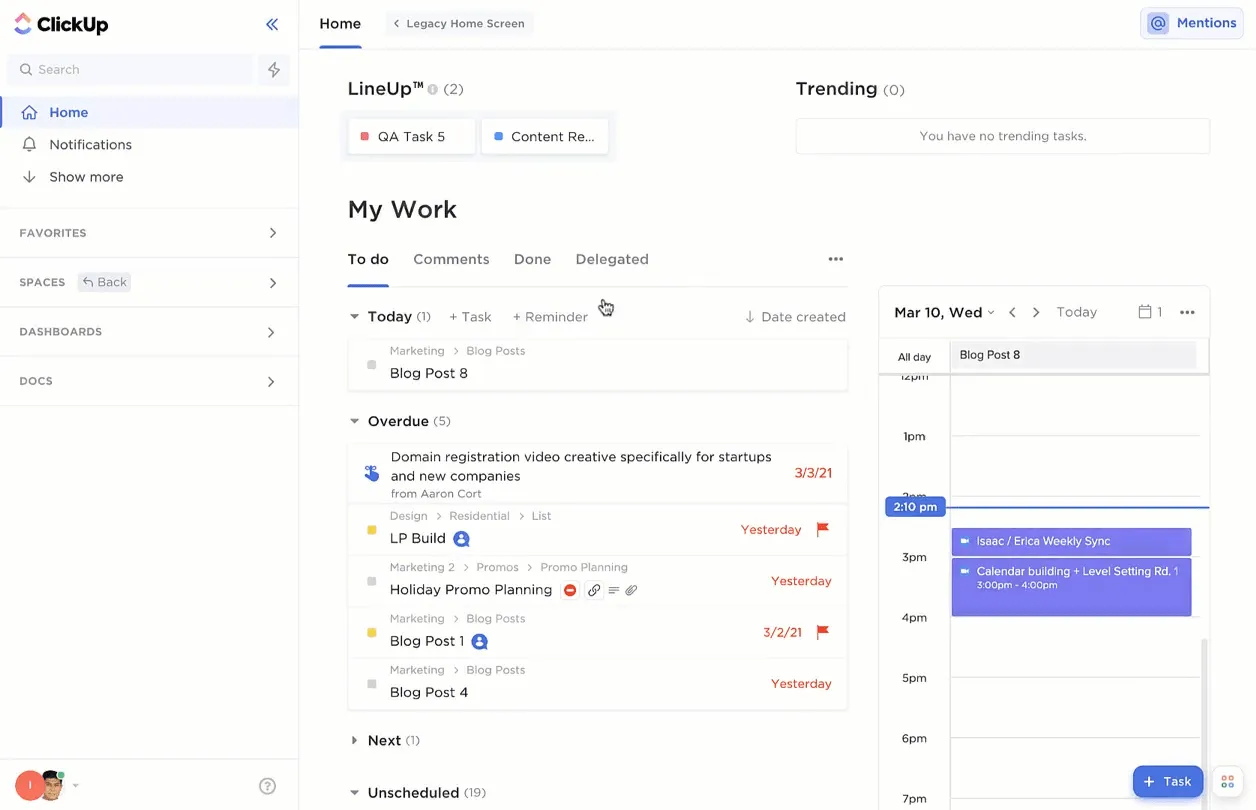
Task: Open Calendar building + Level Setting event
Action: pyautogui.click(x=1071, y=587)
